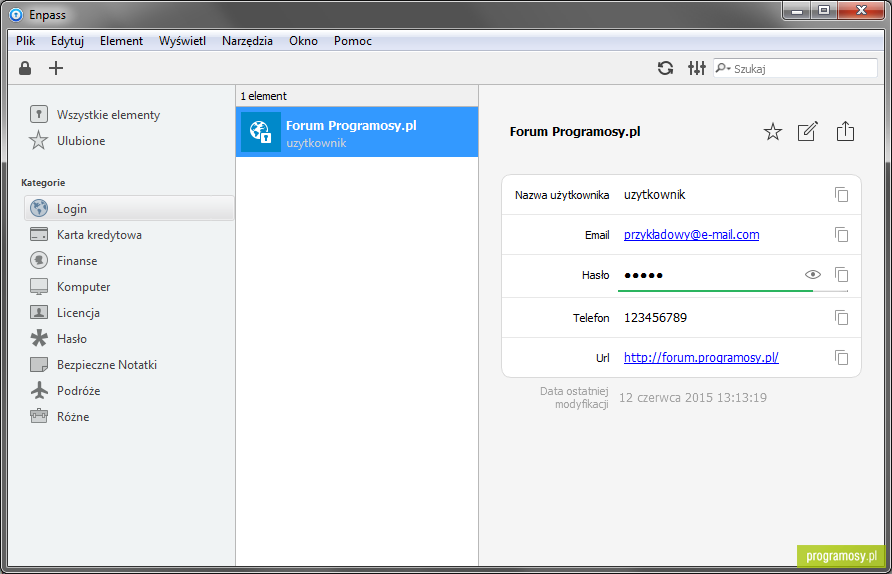Viewport: 892px width, 574px height.
Task: Open search options dropdown magnifier
Action: pyautogui.click(x=722, y=68)
